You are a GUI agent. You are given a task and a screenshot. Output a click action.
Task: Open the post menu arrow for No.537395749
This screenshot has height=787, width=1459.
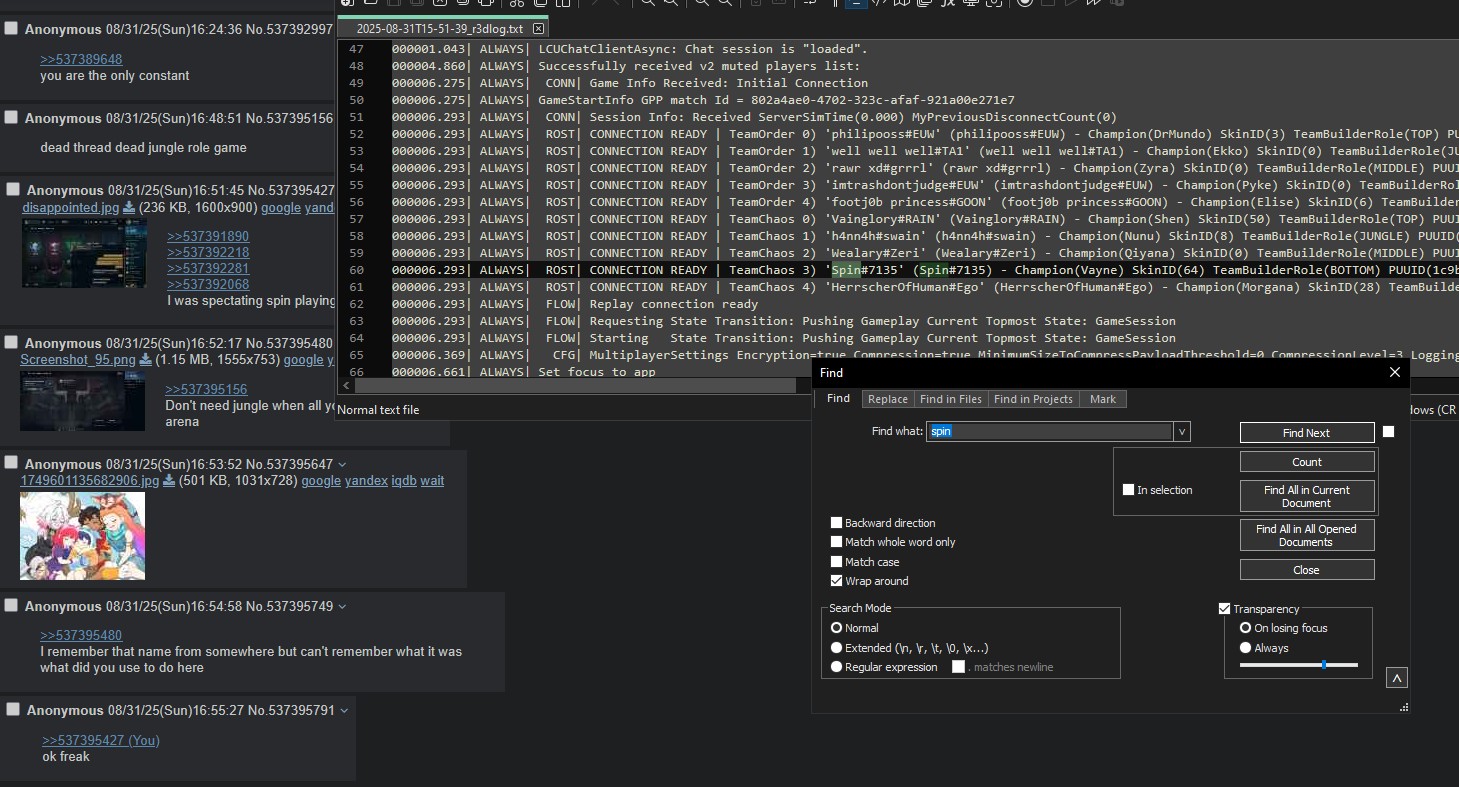[x=343, y=607]
